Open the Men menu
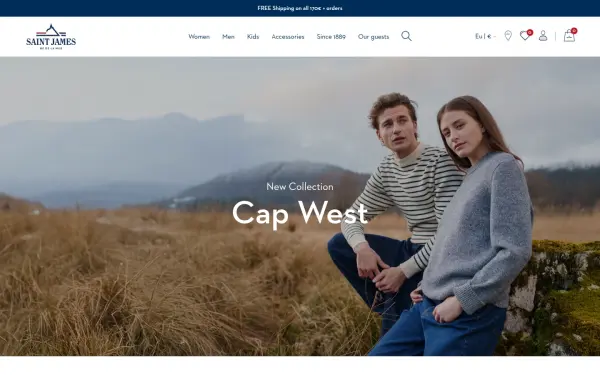600x375 pixels. coord(228,37)
